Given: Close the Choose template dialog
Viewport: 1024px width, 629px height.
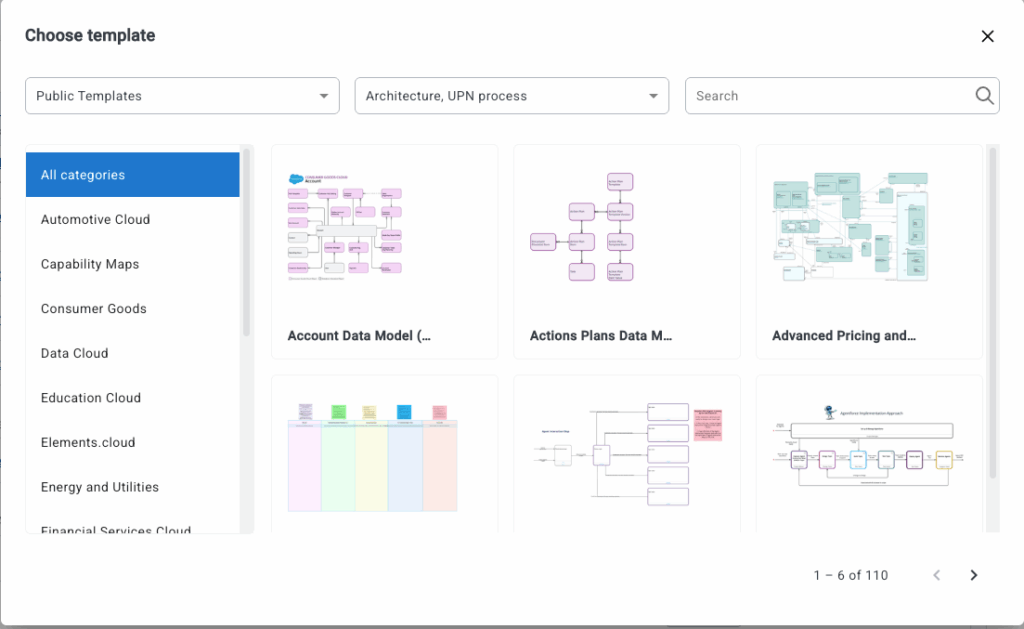Looking at the screenshot, I should point(987,36).
